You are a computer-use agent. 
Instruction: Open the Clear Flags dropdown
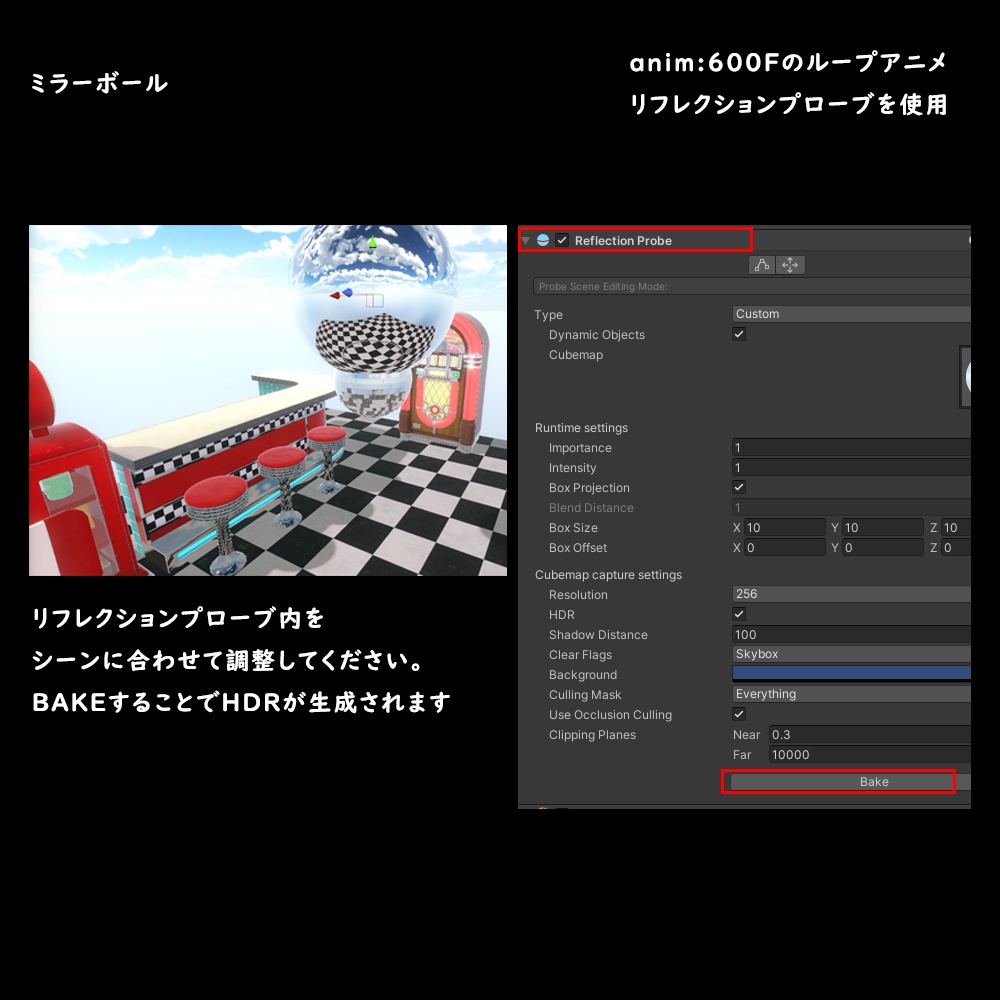point(850,654)
